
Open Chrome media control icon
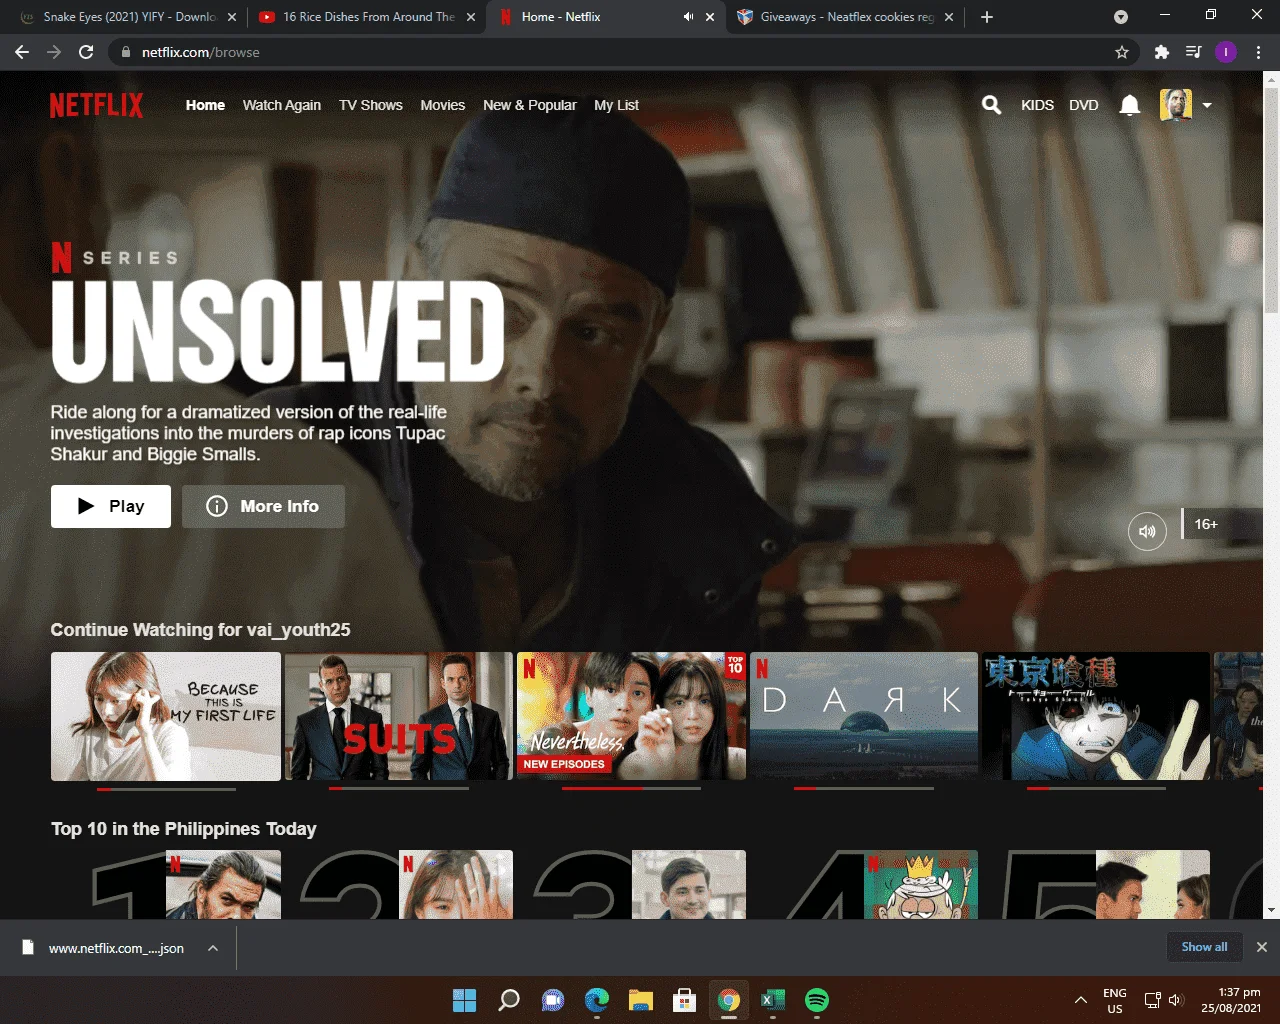pos(1193,52)
